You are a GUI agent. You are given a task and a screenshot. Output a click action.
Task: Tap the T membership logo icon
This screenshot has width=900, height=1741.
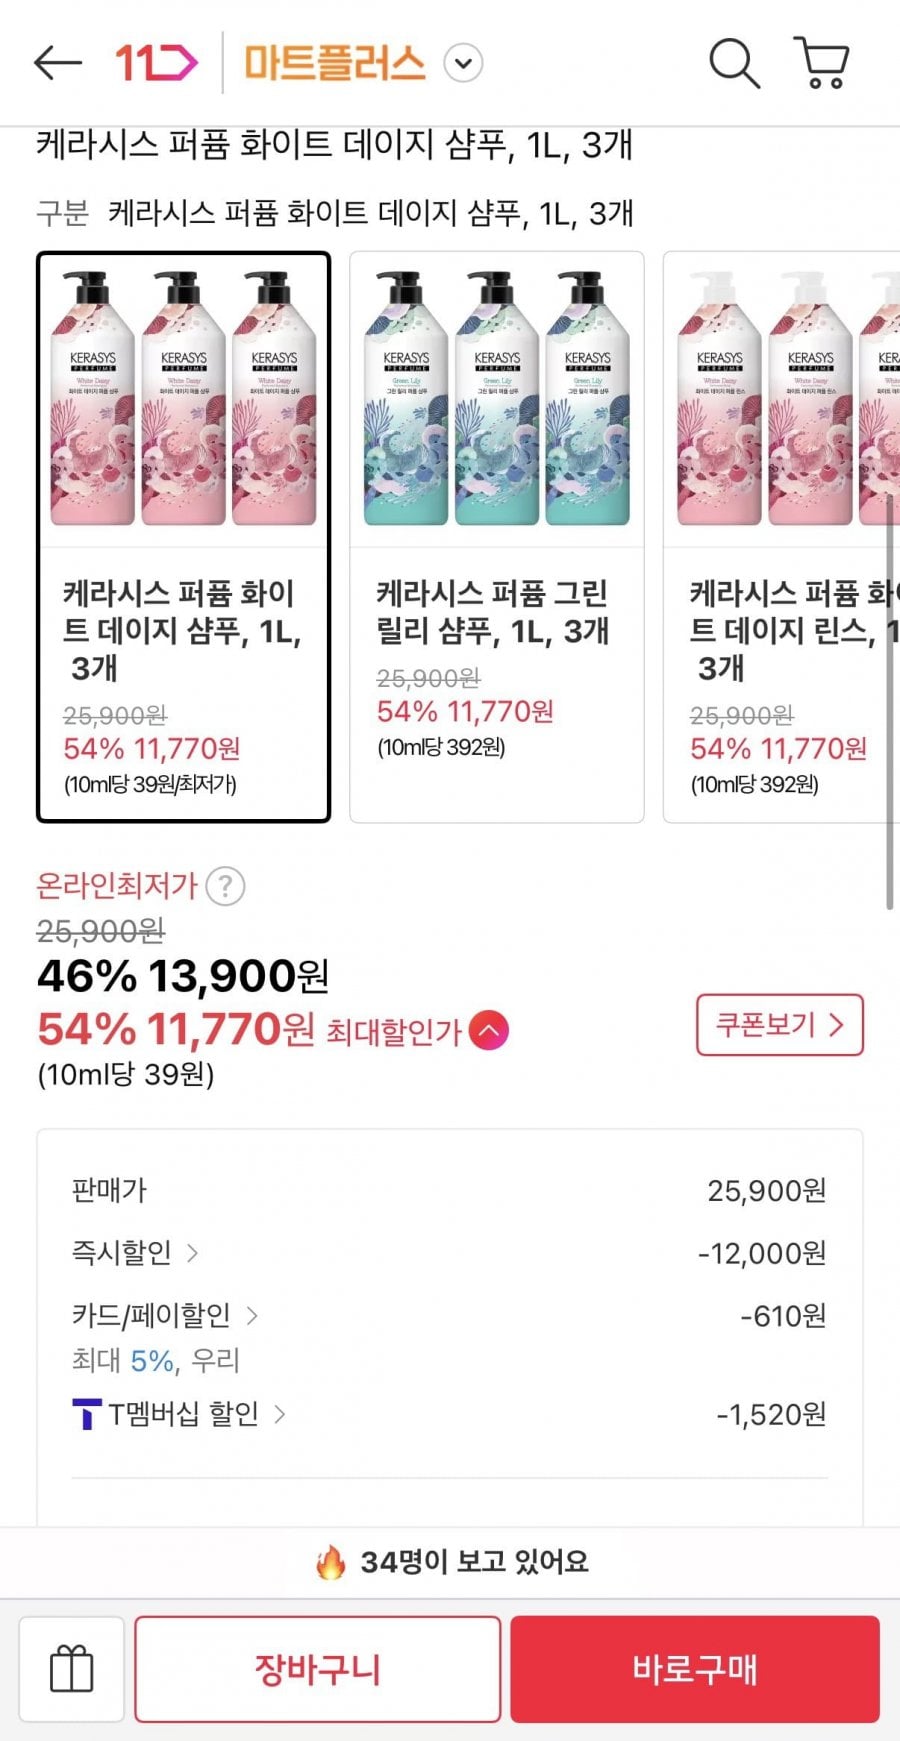click(87, 1414)
